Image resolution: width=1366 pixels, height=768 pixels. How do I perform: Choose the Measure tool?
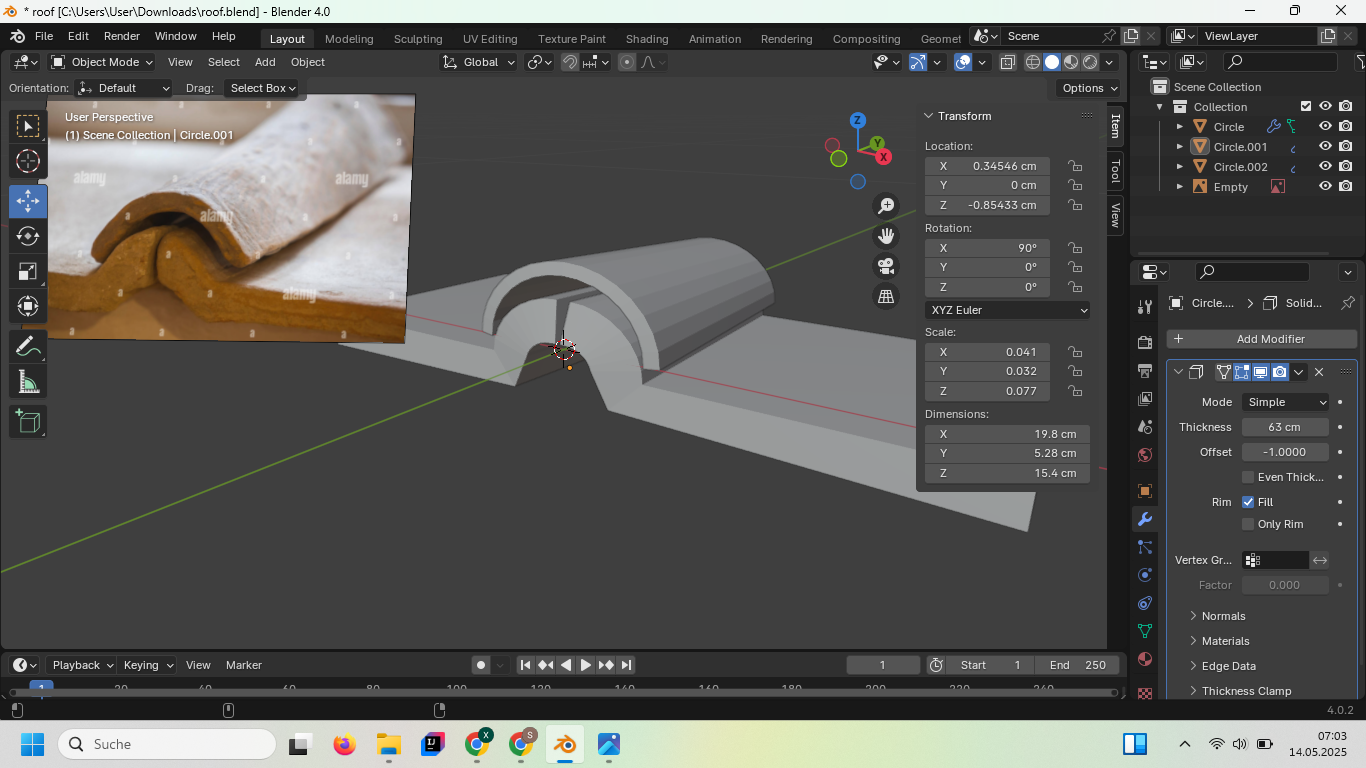coord(28,382)
